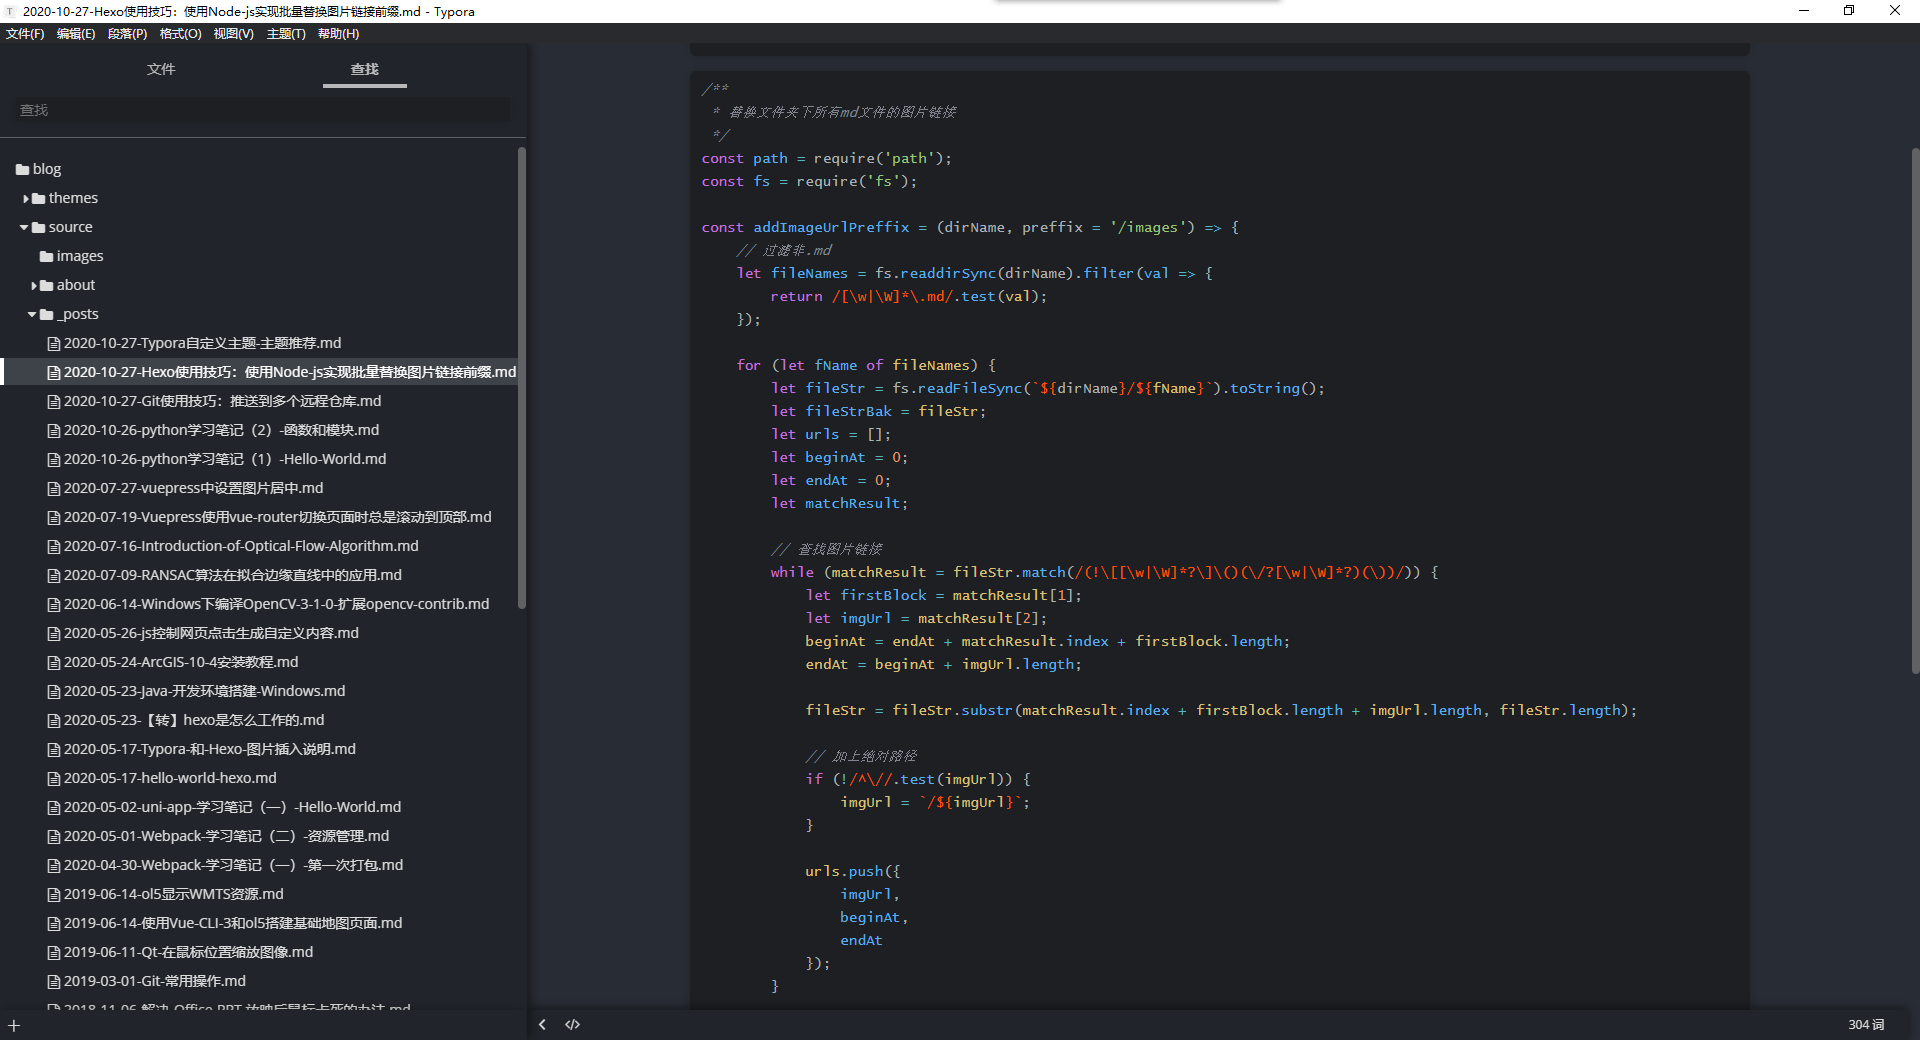Image resolution: width=1920 pixels, height=1040 pixels.
Task: Expand the themes folder
Action: tap(26, 199)
